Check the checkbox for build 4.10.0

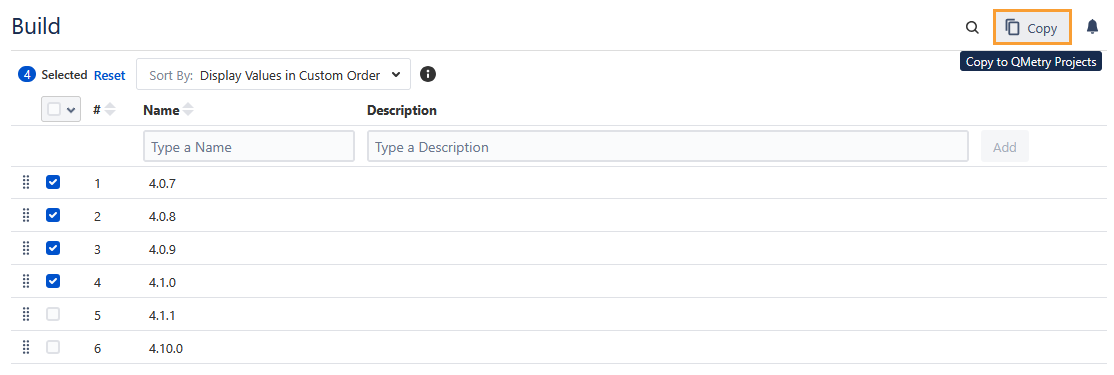(x=53, y=347)
